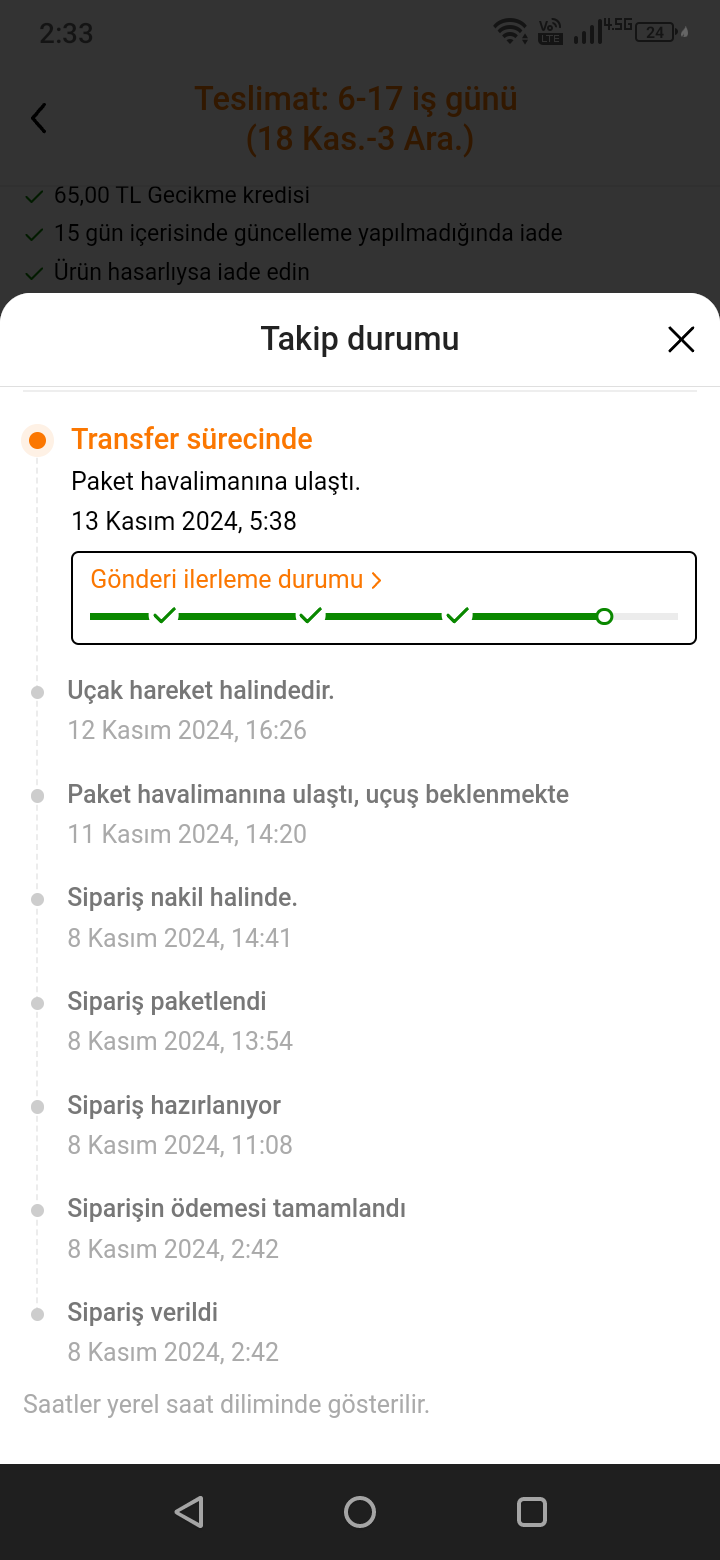Screen dimensions: 720x1560
Task: Open Gönderi ilerleme durumu details
Action: 227,580
